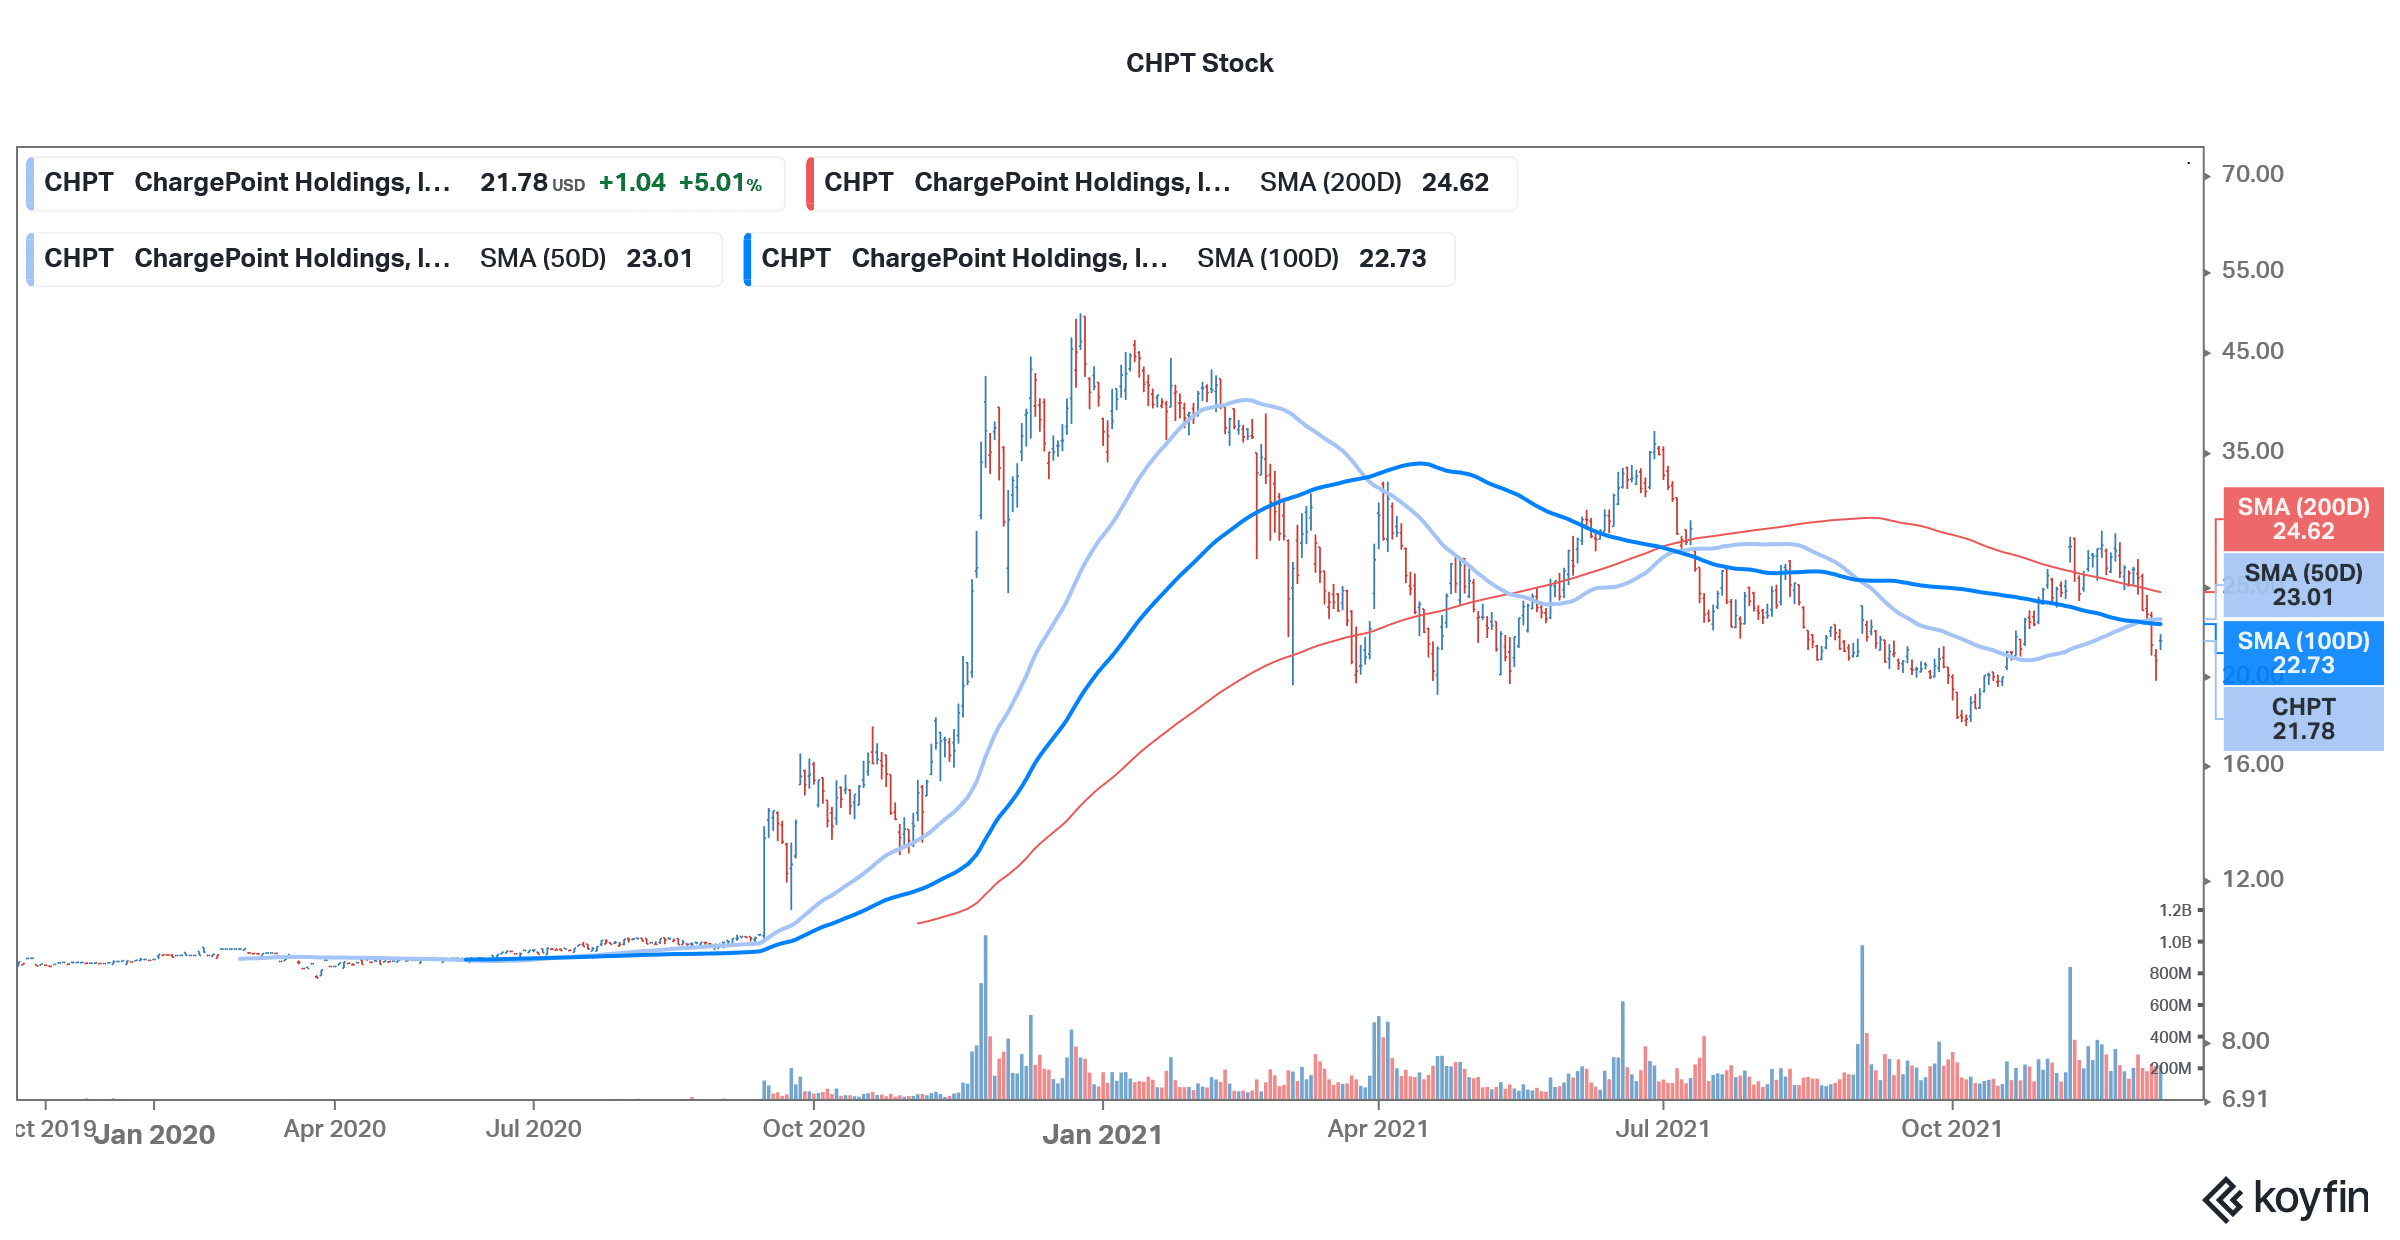
Task: Click the 1.2B volume axis label
Action: [2175, 910]
